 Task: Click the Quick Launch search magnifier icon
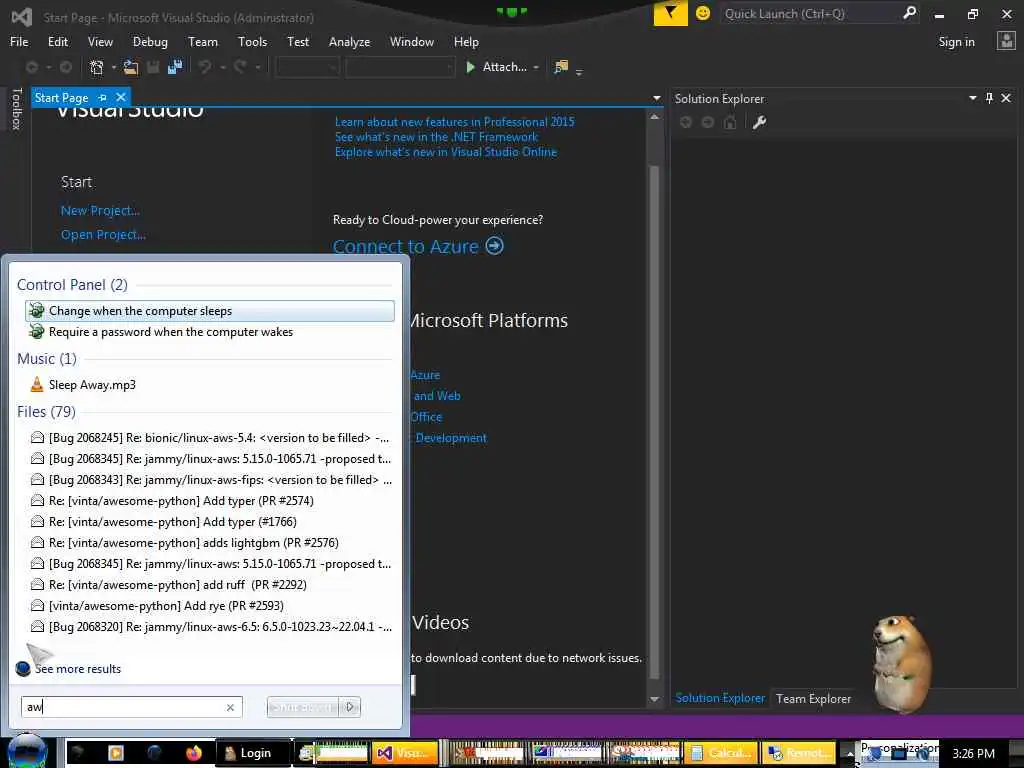[909, 13]
